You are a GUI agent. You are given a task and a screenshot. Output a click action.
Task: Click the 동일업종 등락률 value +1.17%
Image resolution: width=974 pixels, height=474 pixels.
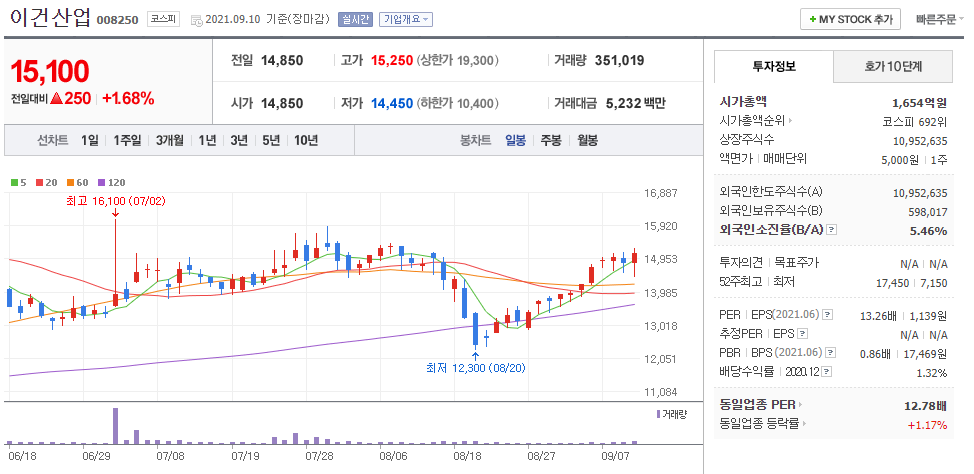click(927, 425)
